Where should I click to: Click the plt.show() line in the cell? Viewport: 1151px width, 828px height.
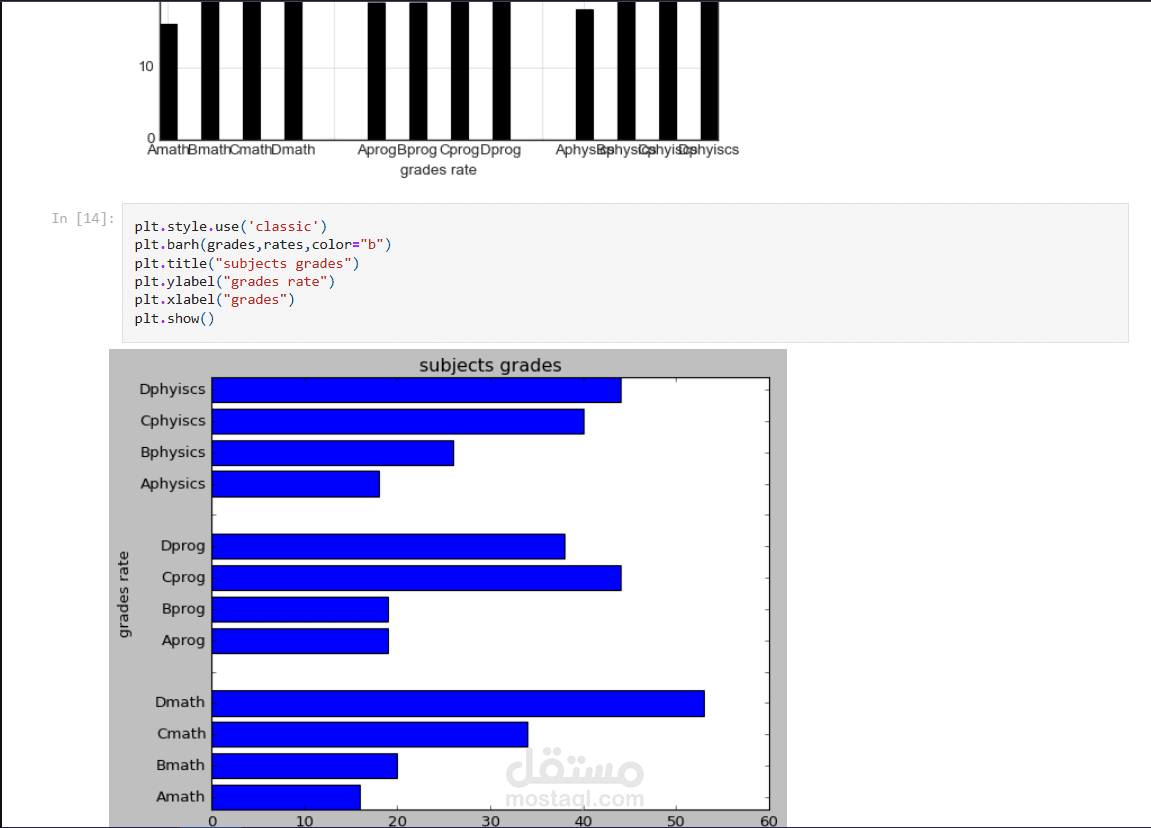click(x=174, y=319)
